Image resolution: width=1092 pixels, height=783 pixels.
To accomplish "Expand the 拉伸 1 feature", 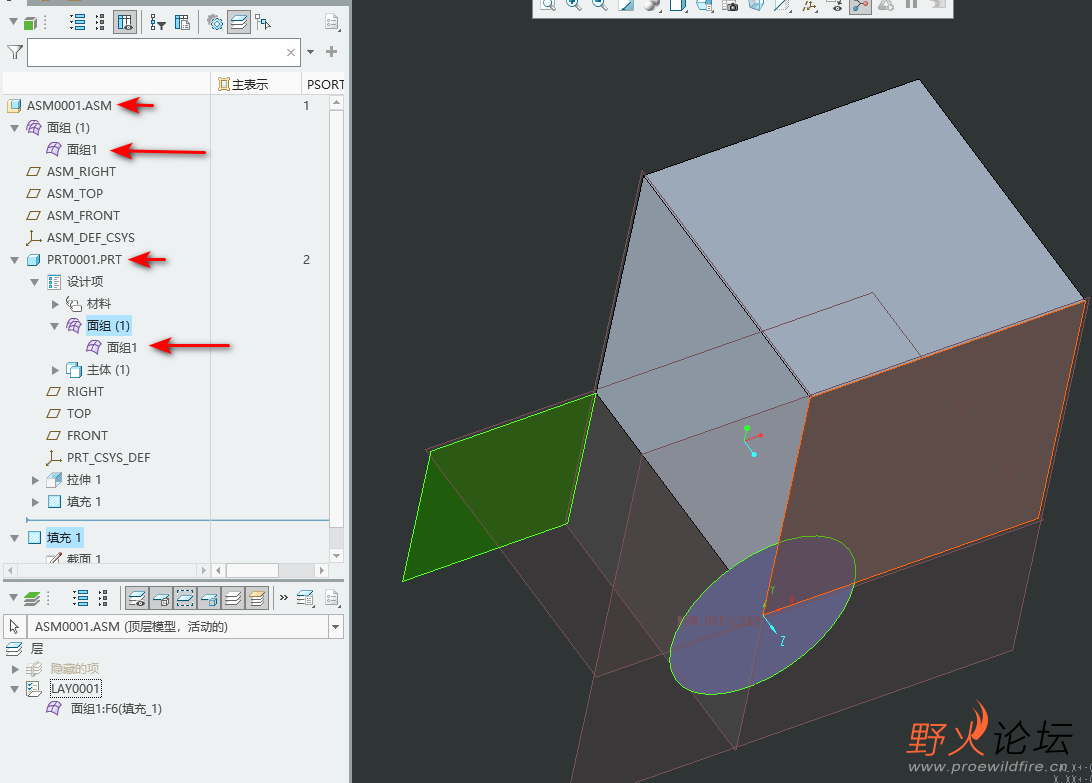I will (35, 480).
